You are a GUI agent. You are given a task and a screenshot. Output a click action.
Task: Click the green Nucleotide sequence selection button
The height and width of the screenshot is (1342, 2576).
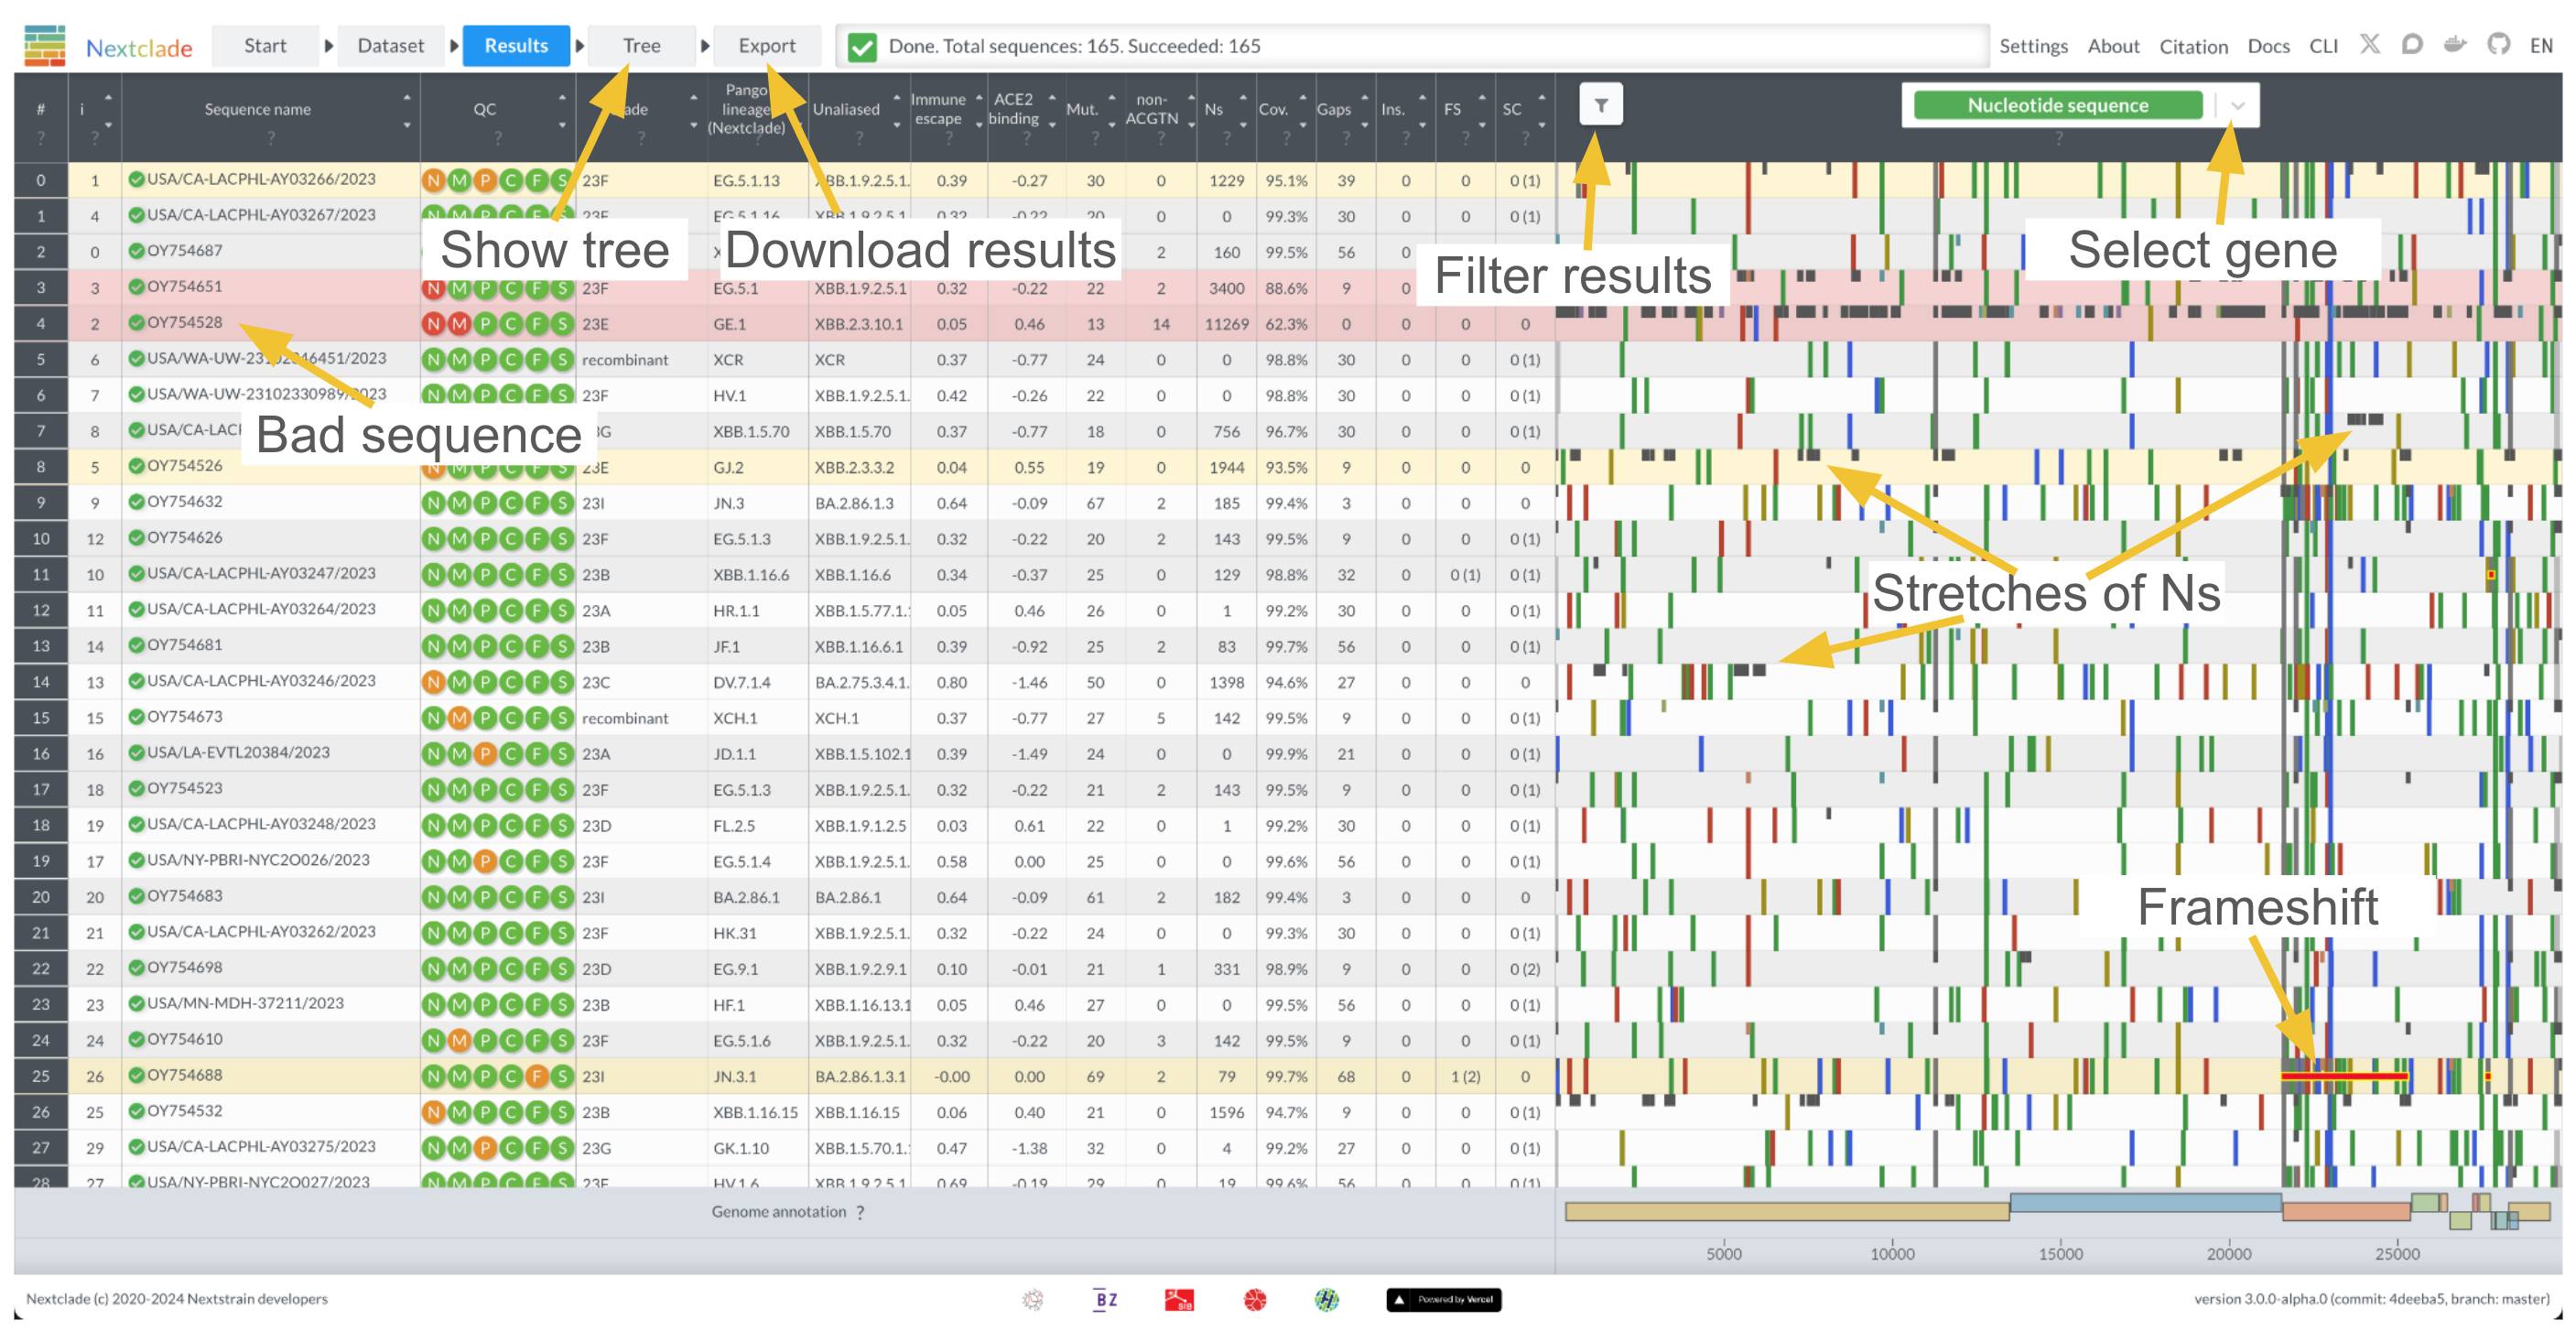(x=2058, y=106)
